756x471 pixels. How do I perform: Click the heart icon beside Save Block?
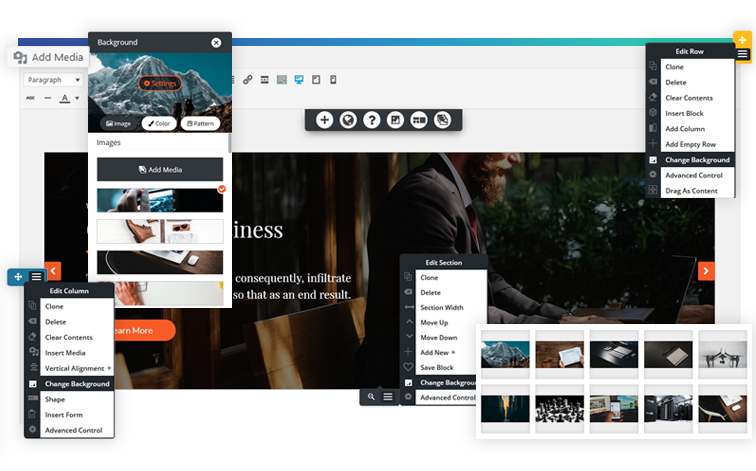408,367
